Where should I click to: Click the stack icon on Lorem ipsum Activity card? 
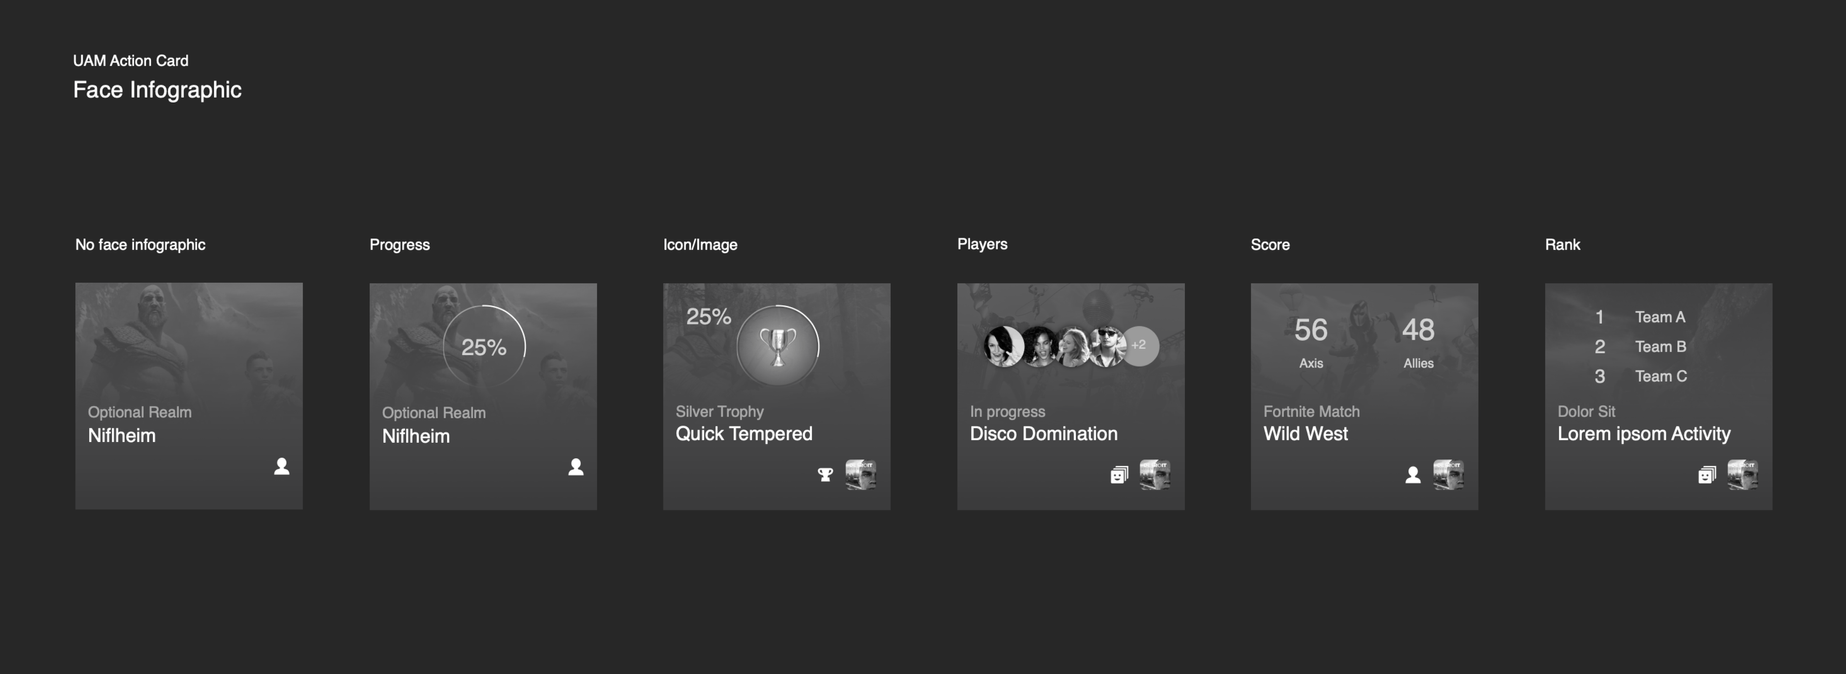point(1707,475)
